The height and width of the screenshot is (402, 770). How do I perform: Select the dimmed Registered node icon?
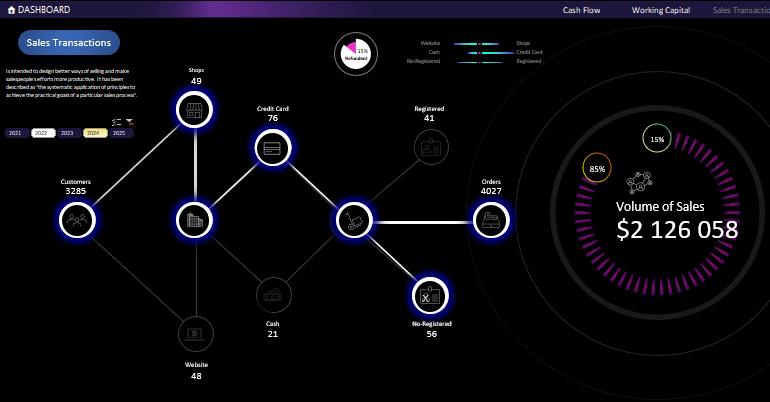432,147
